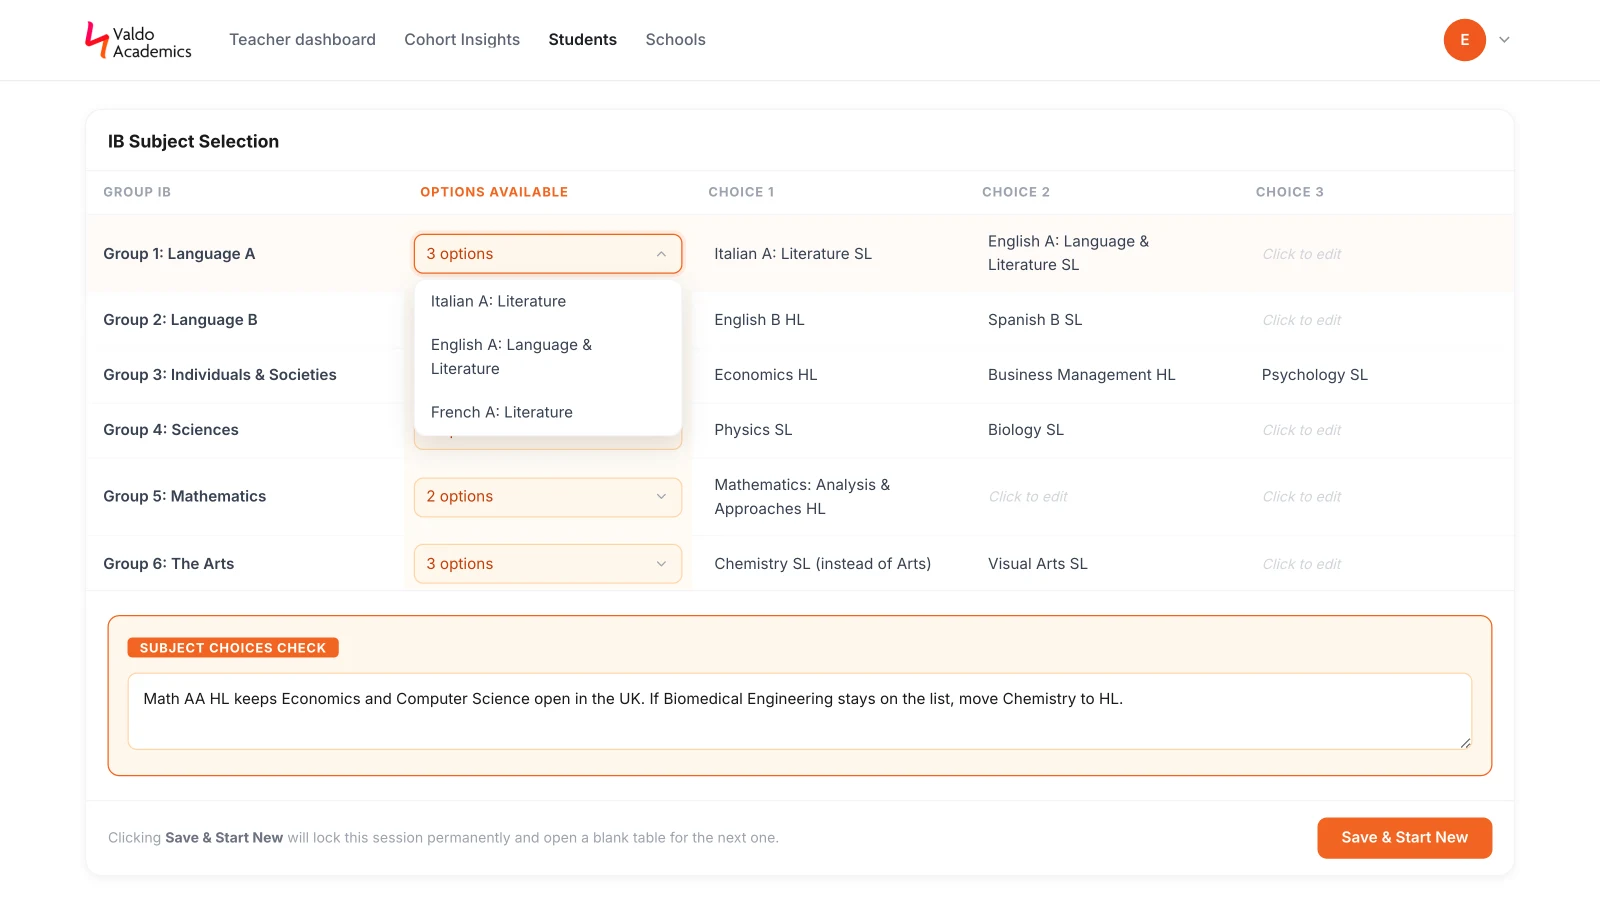1600x900 pixels.
Task: Grab the text area resize handle
Action: coord(1465,743)
